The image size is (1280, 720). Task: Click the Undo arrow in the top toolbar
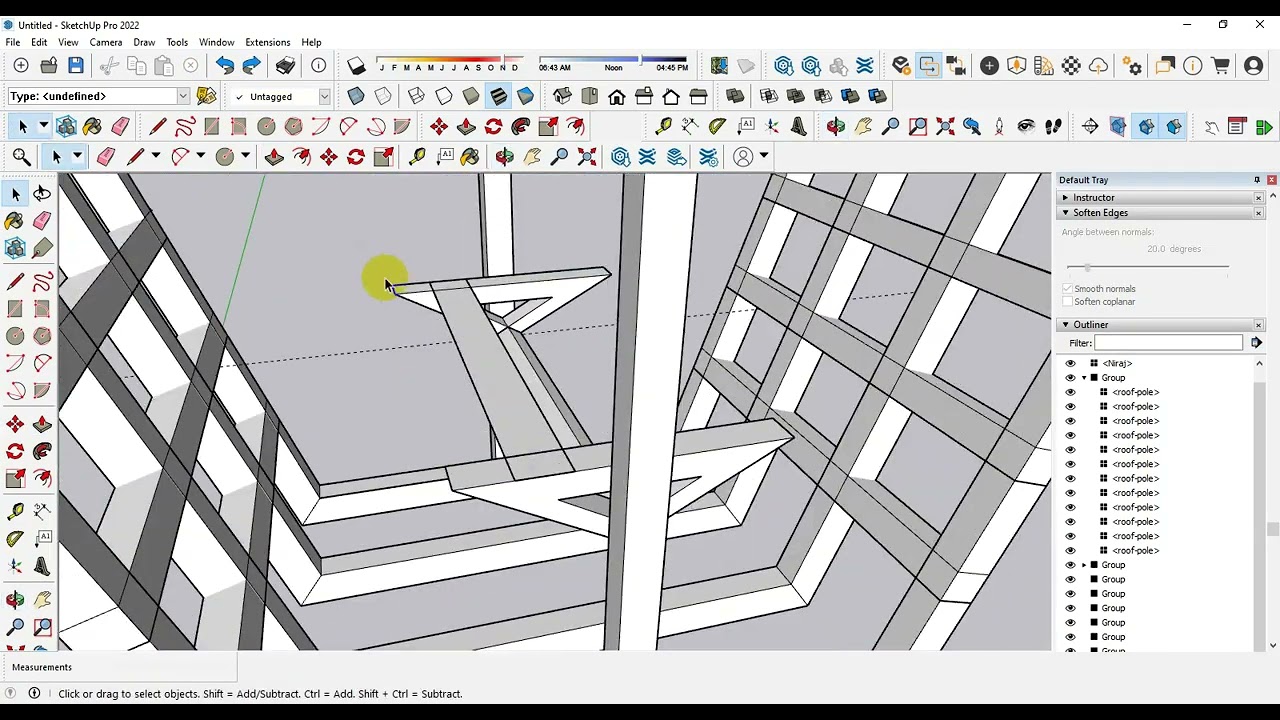225,66
